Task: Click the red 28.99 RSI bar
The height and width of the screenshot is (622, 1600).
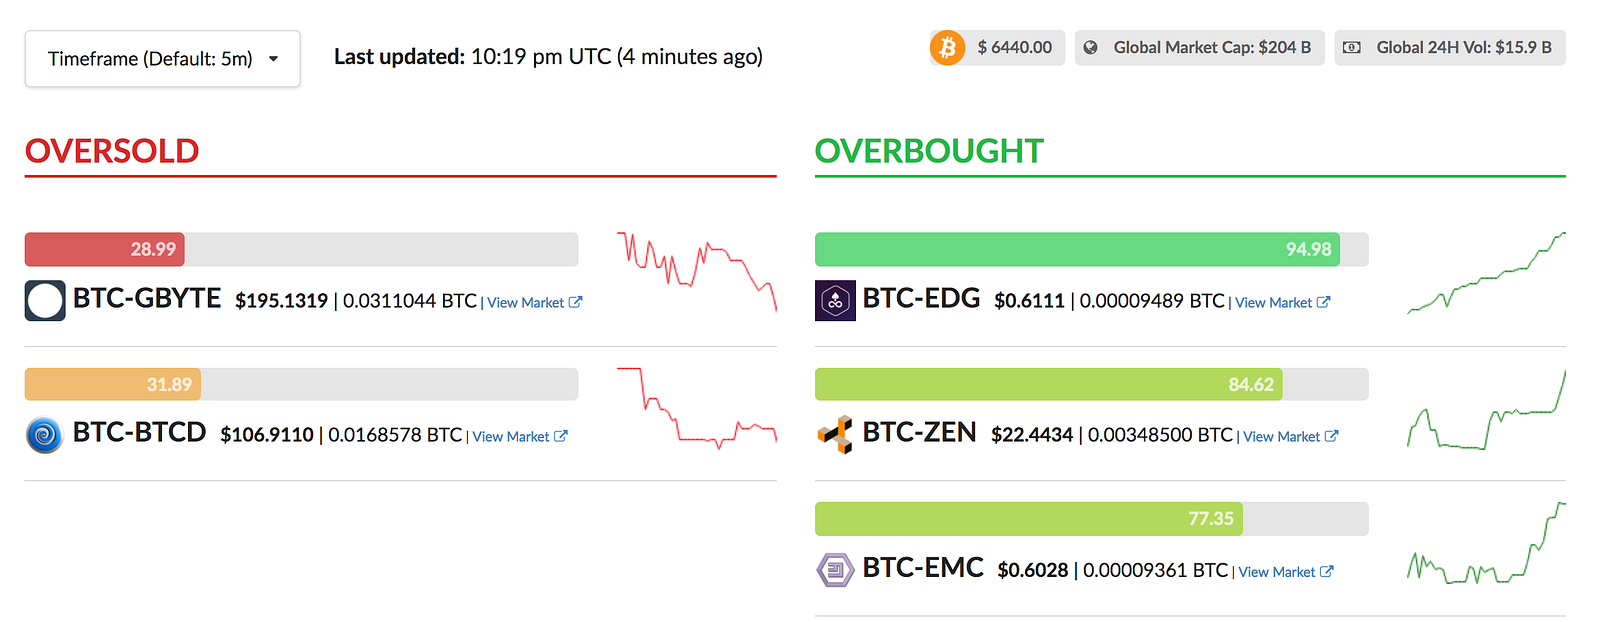Action: [x=105, y=249]
